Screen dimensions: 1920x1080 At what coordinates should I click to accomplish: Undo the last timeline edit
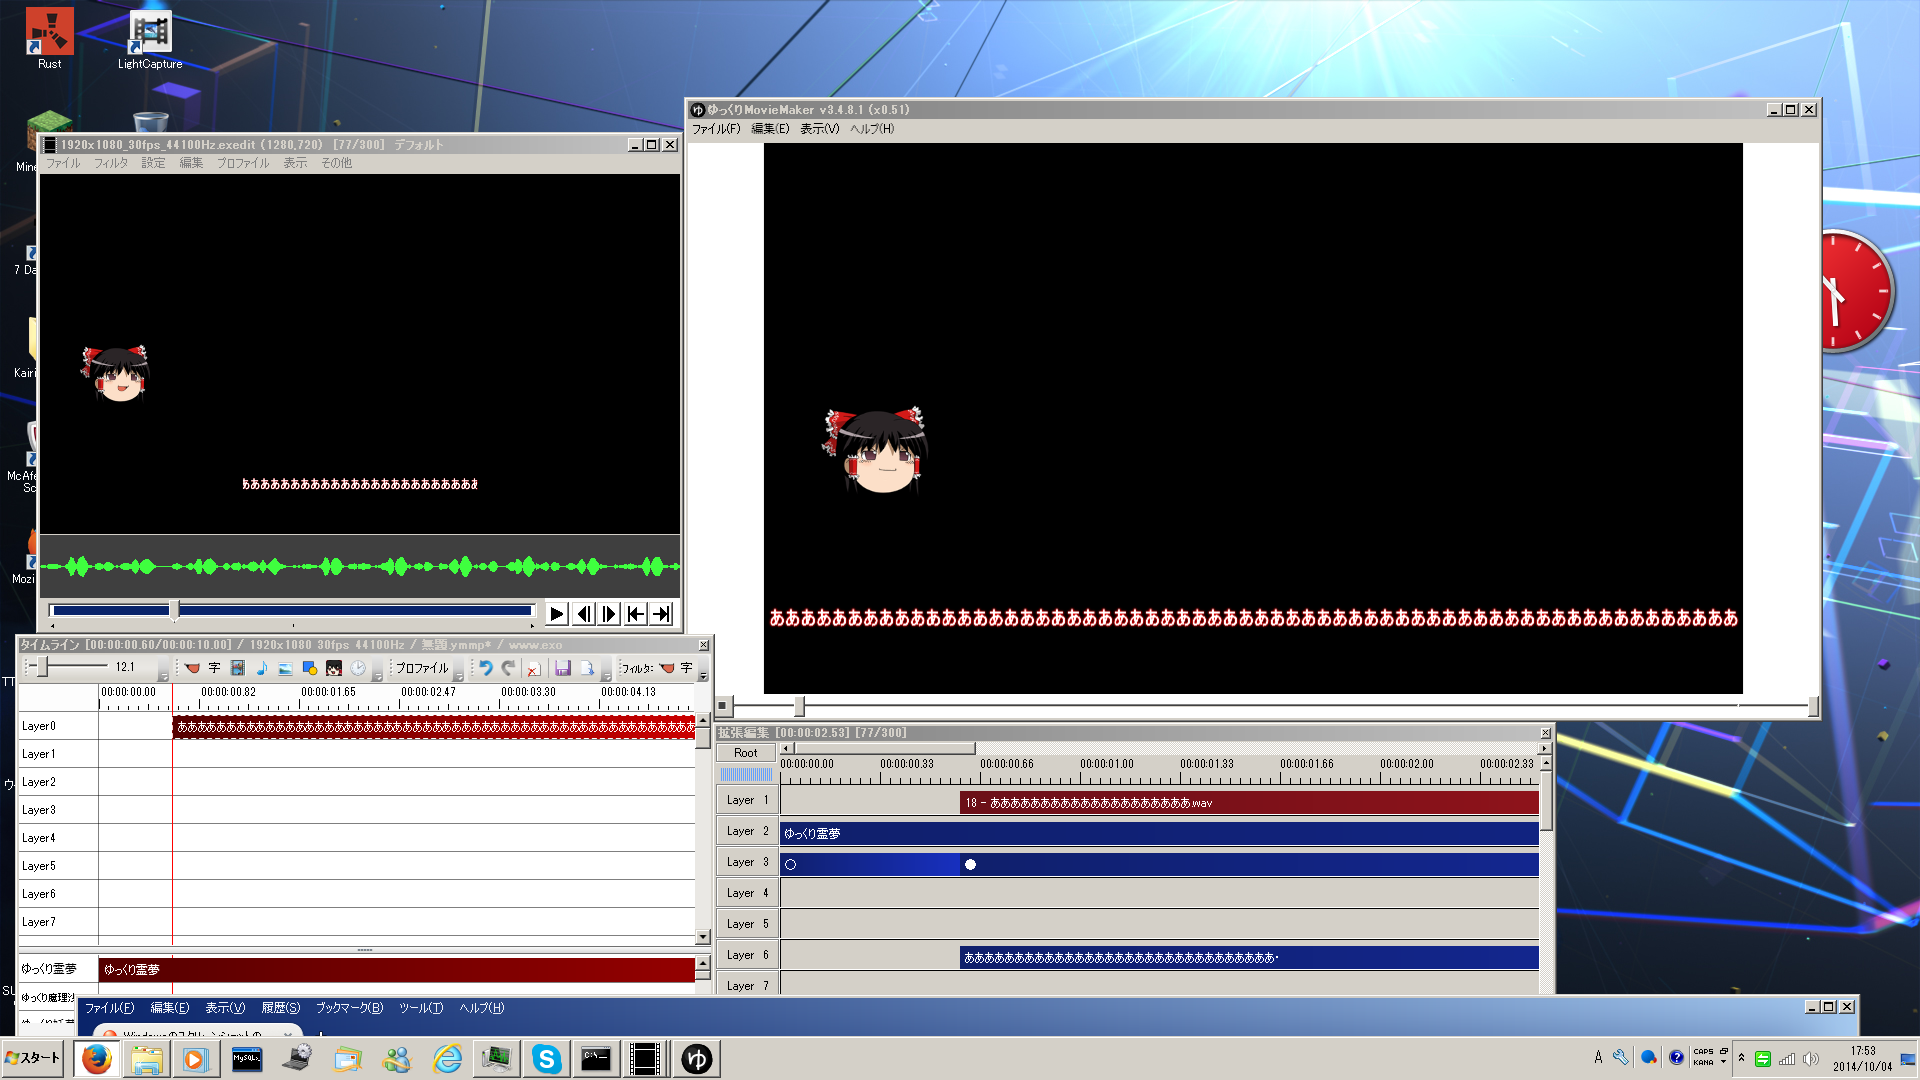point(486,668)
